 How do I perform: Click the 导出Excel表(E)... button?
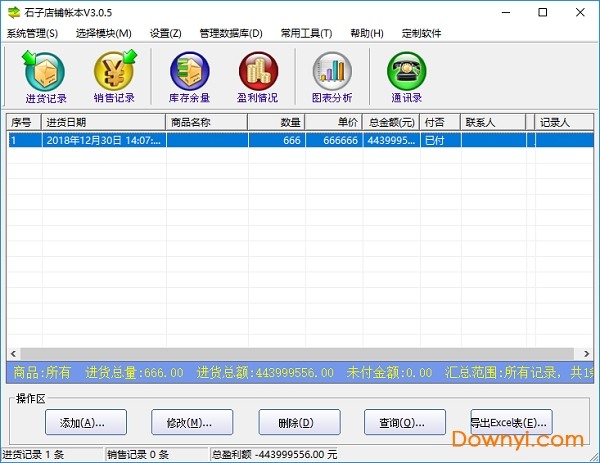[511, 422]
